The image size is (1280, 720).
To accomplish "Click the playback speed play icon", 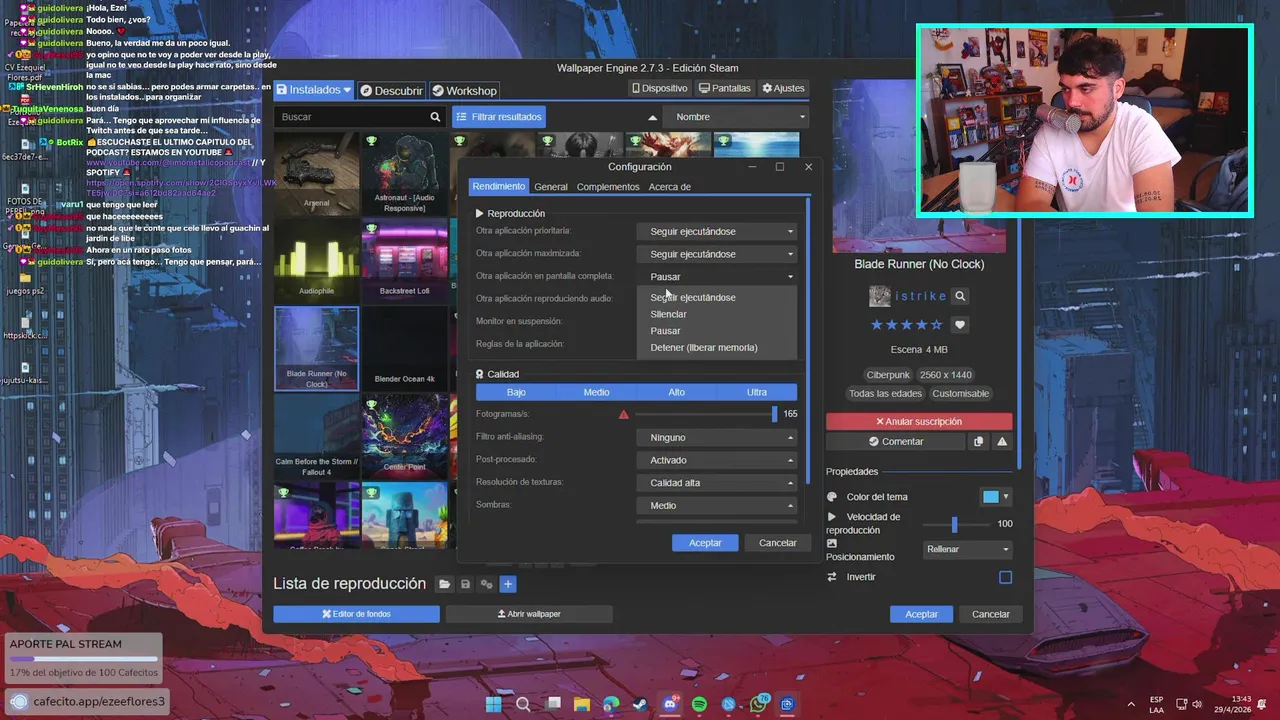I will pos(832,517).
